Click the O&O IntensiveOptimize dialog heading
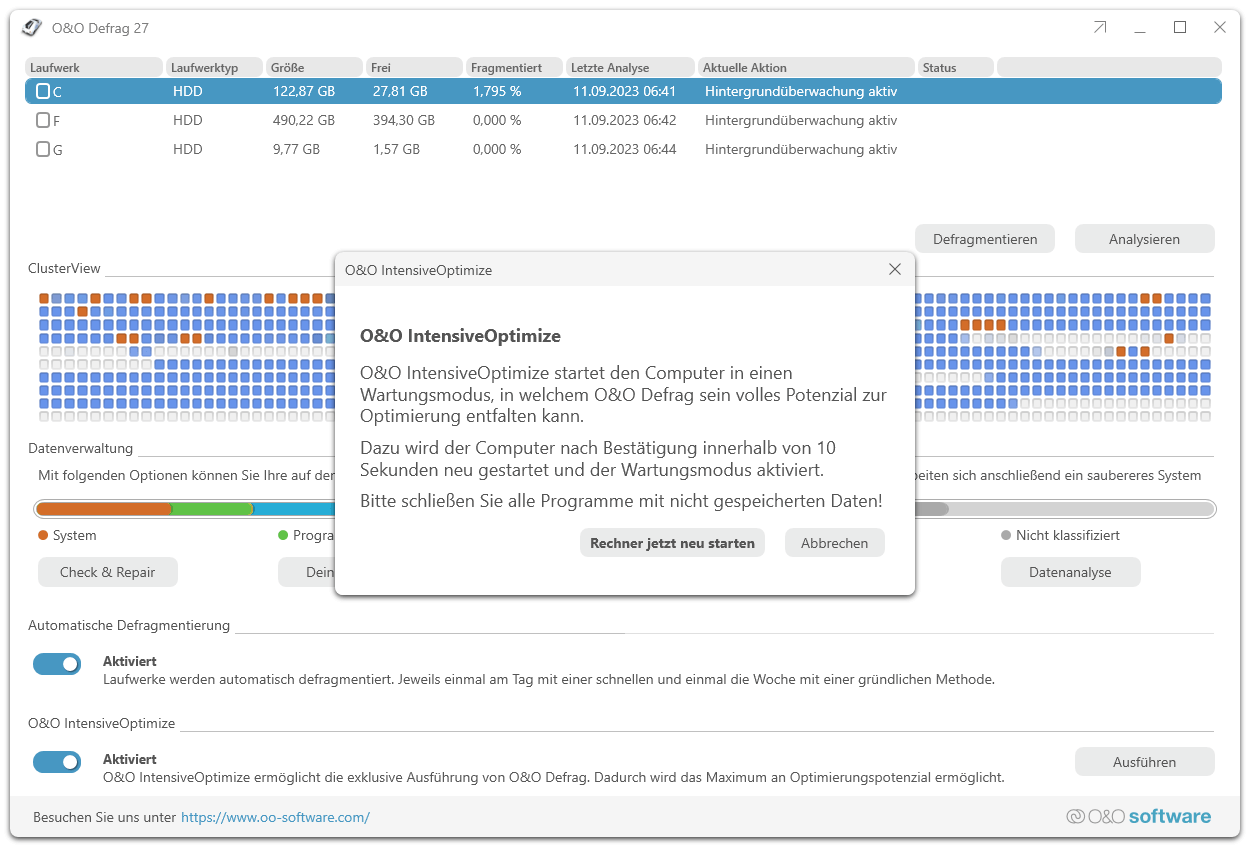Viewport: 1250px width, 847px height. (460, 336)
